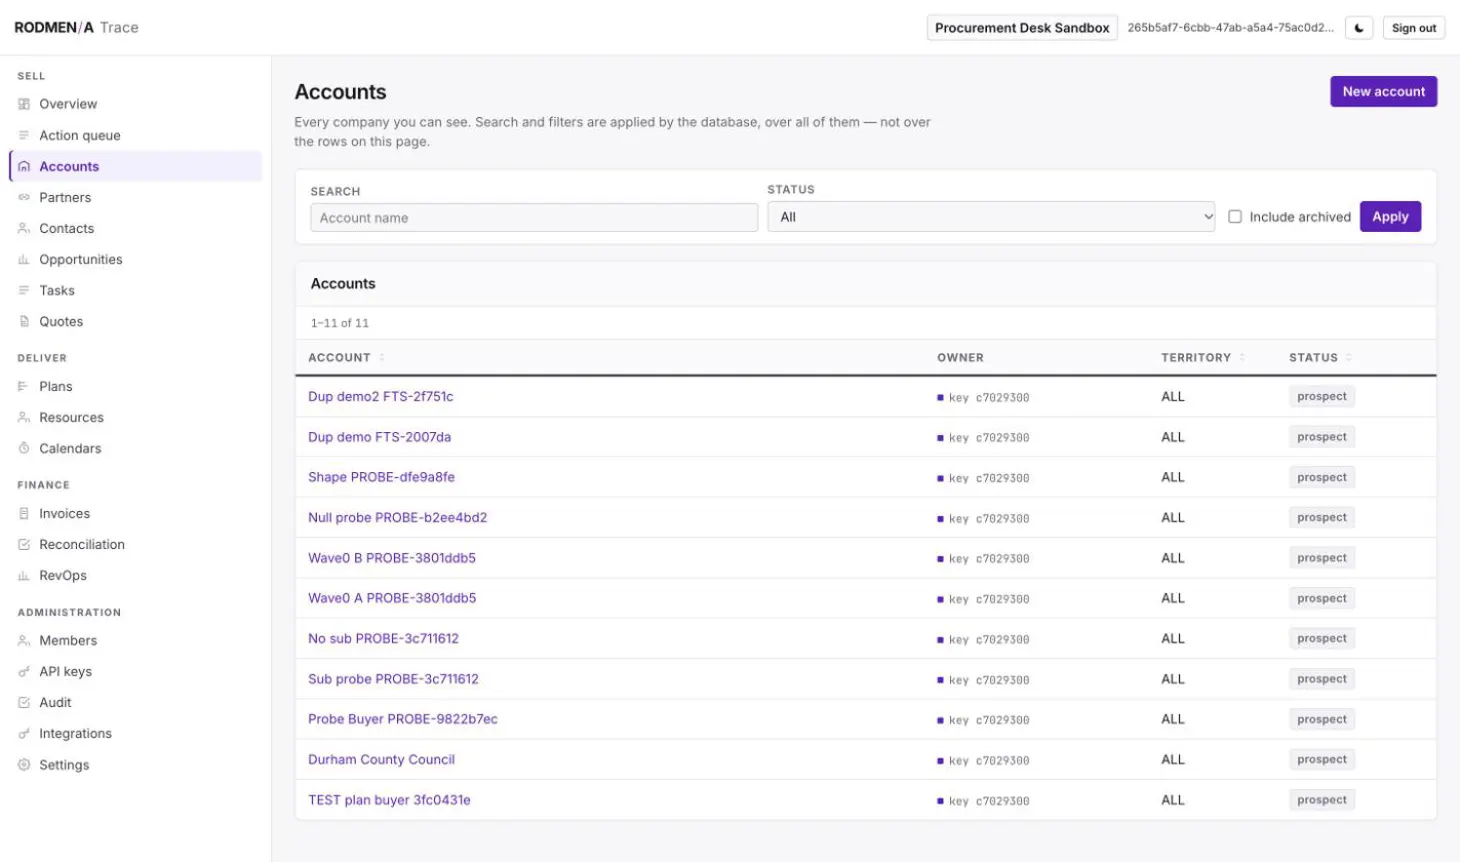Click the Opportunities chart icon
The height and width of the screenshot is (862, 1460).
coord(24,259)
